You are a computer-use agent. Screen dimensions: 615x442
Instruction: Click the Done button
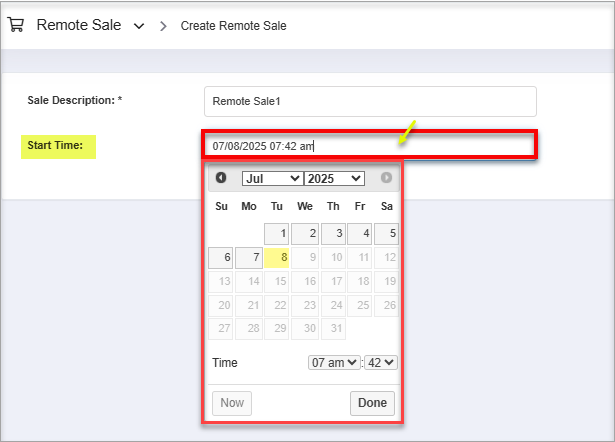(372, 403)
